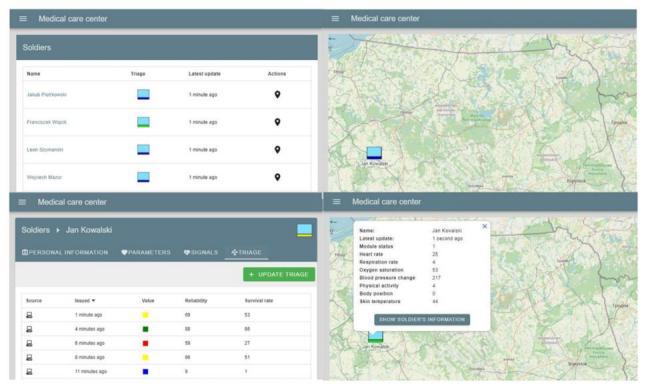Click 'Physical activity' label in popup
The width and height of the screenshot is (652, 387).
[379, 286]
